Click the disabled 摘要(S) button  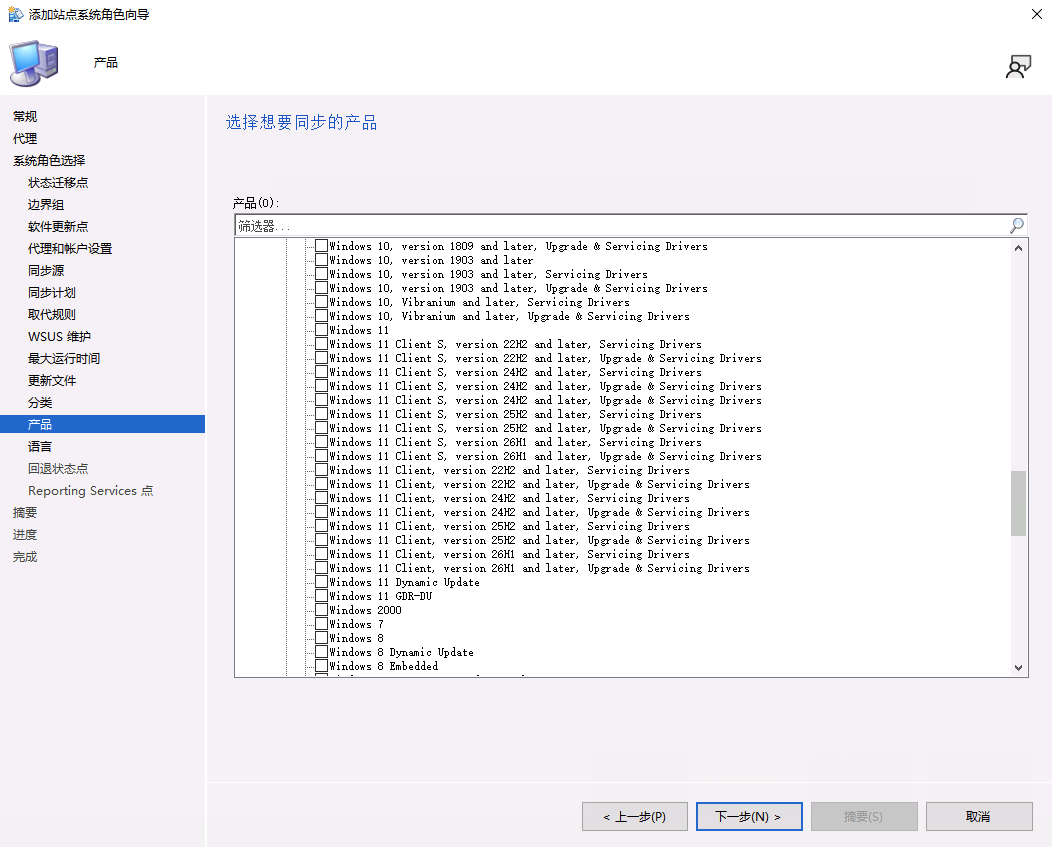pyautogui.click(x=864, y=817)
